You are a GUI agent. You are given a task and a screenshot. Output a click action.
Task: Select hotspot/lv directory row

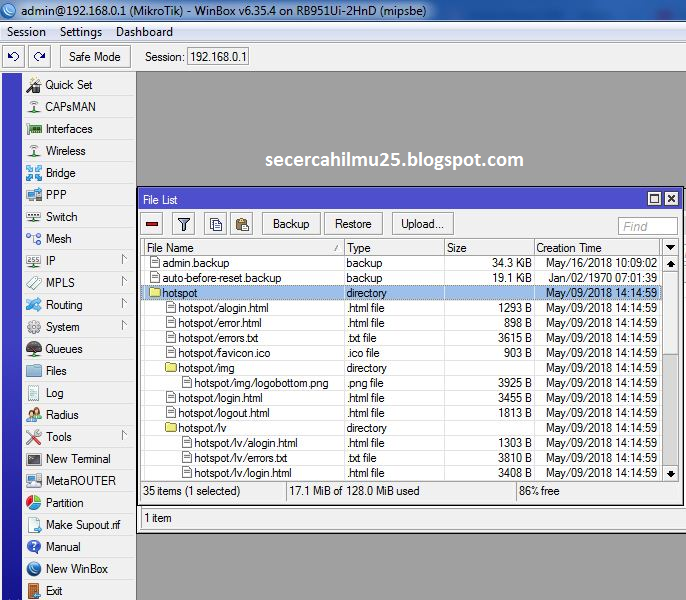[x=401, y=428]
